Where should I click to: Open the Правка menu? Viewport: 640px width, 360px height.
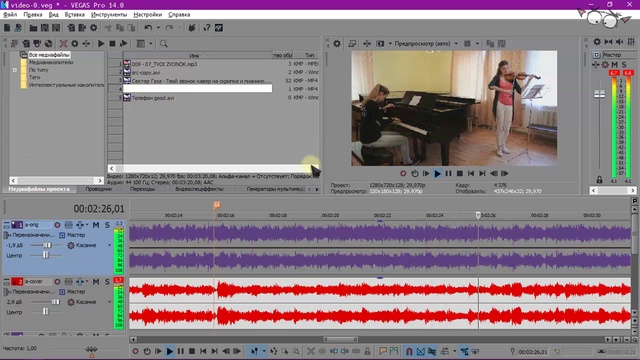click(x=33, y=14)
